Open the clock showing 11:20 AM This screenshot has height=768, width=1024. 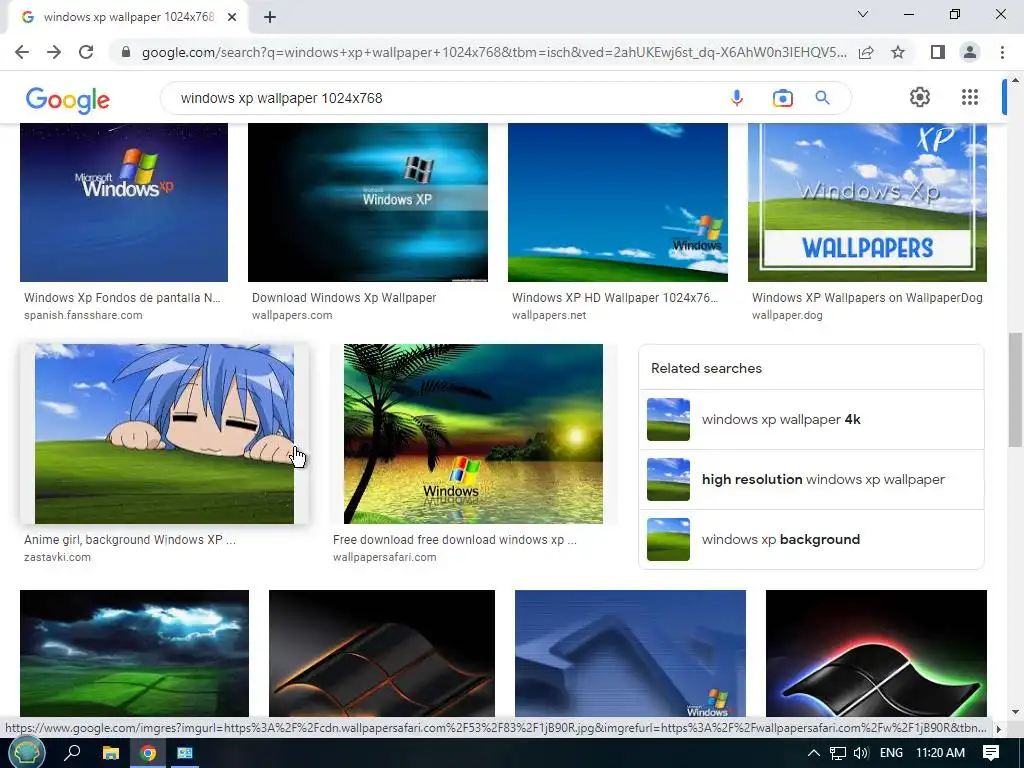(x=940, y=753)
